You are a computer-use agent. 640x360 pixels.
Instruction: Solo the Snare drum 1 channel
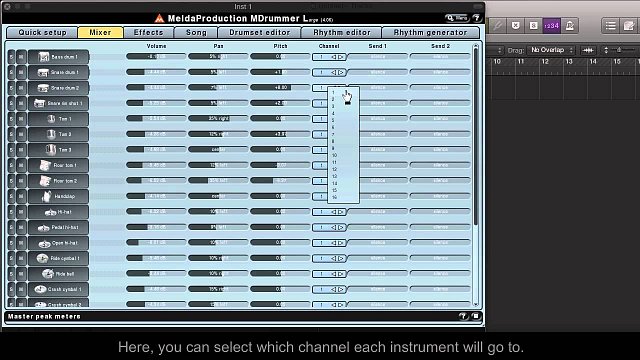point(11,72)
